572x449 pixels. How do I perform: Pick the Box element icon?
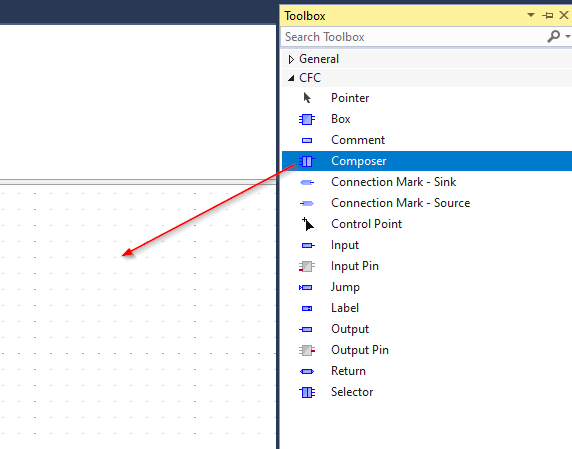pos(307,119)
